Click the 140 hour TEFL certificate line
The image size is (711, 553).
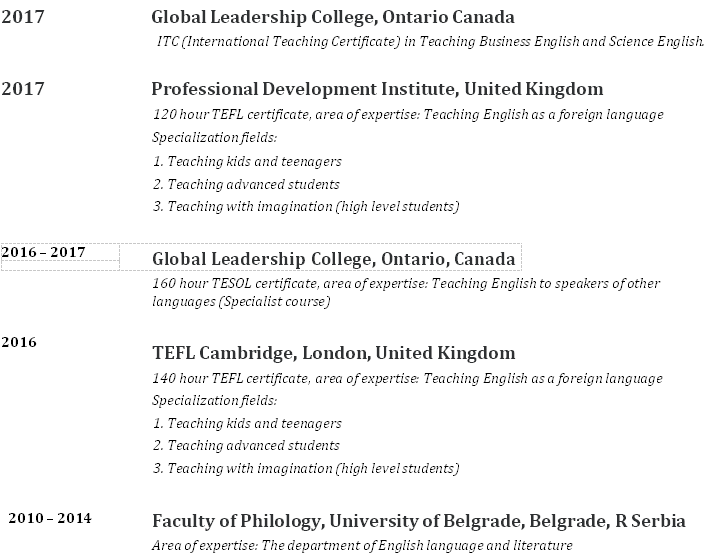[x=407, y=378]
